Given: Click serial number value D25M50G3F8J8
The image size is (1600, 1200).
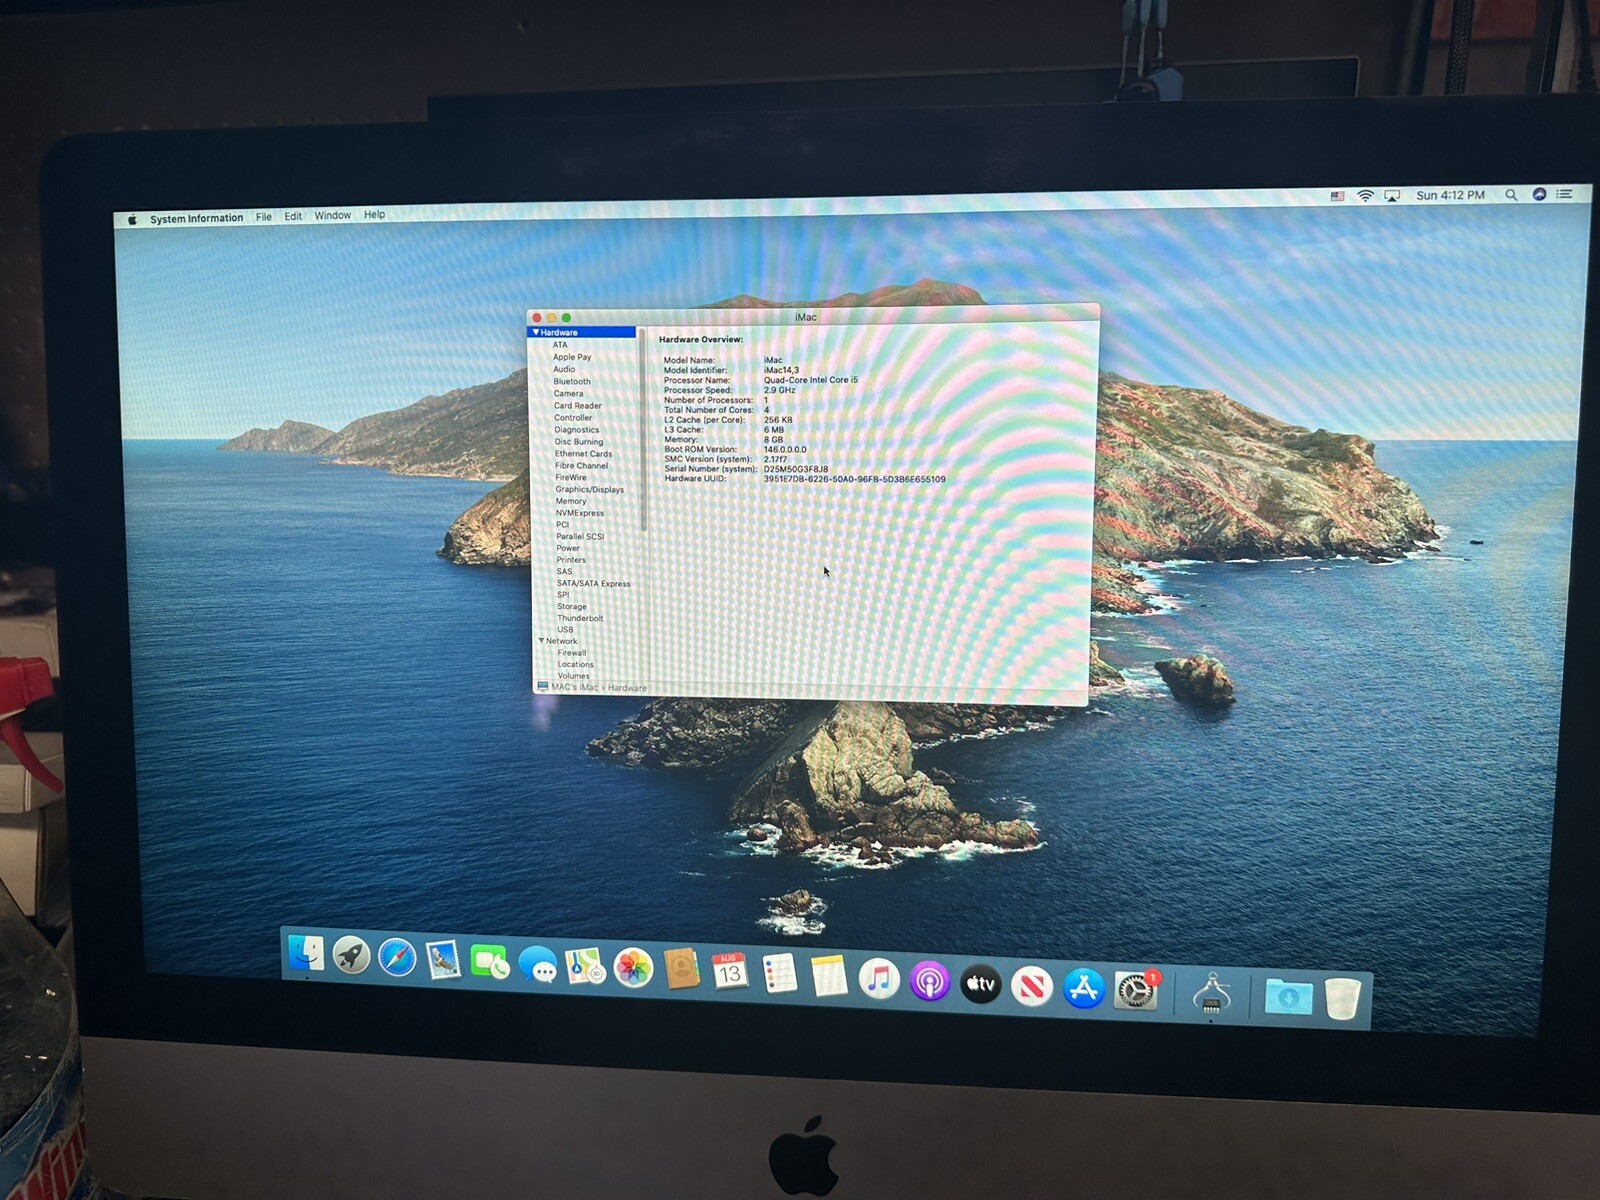Looking at the screenshot, I should (796, 469).
